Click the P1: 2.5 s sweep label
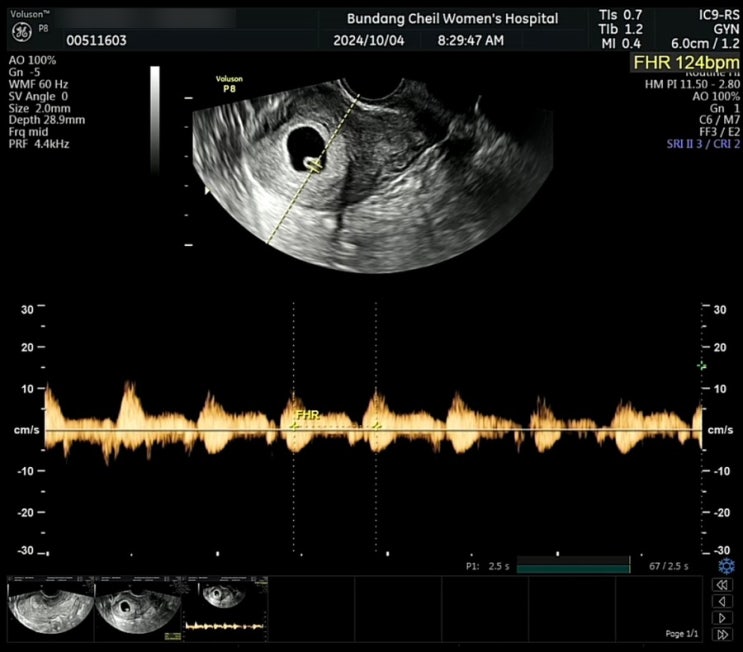The height and width of the screenshot is (652, 743). tap(488, 566)
